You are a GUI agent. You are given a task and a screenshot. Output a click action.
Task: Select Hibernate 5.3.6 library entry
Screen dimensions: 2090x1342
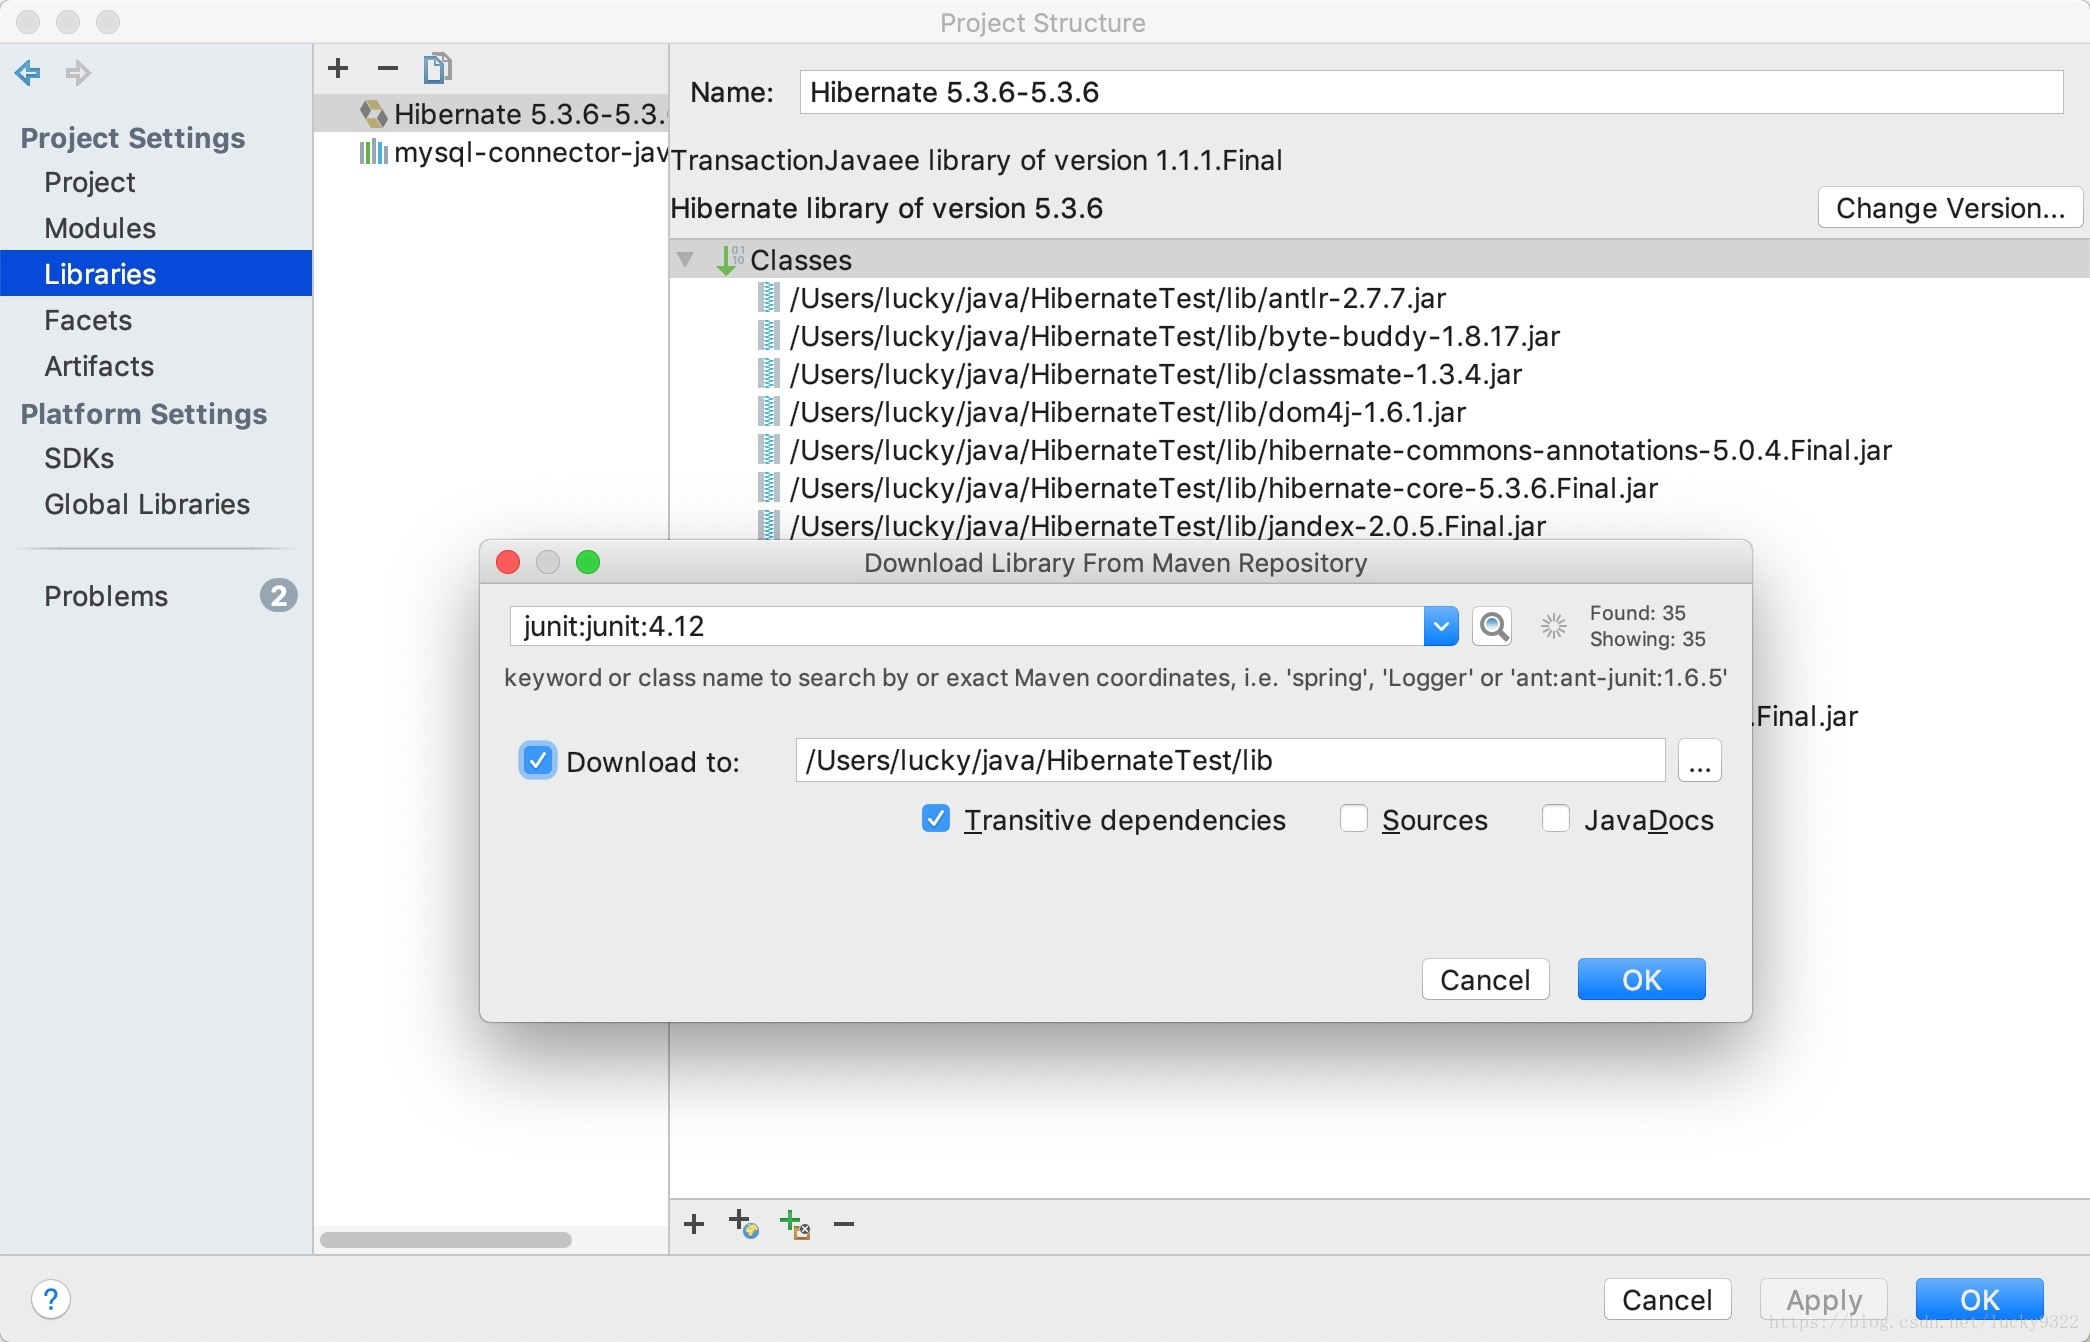click(491, 114)
